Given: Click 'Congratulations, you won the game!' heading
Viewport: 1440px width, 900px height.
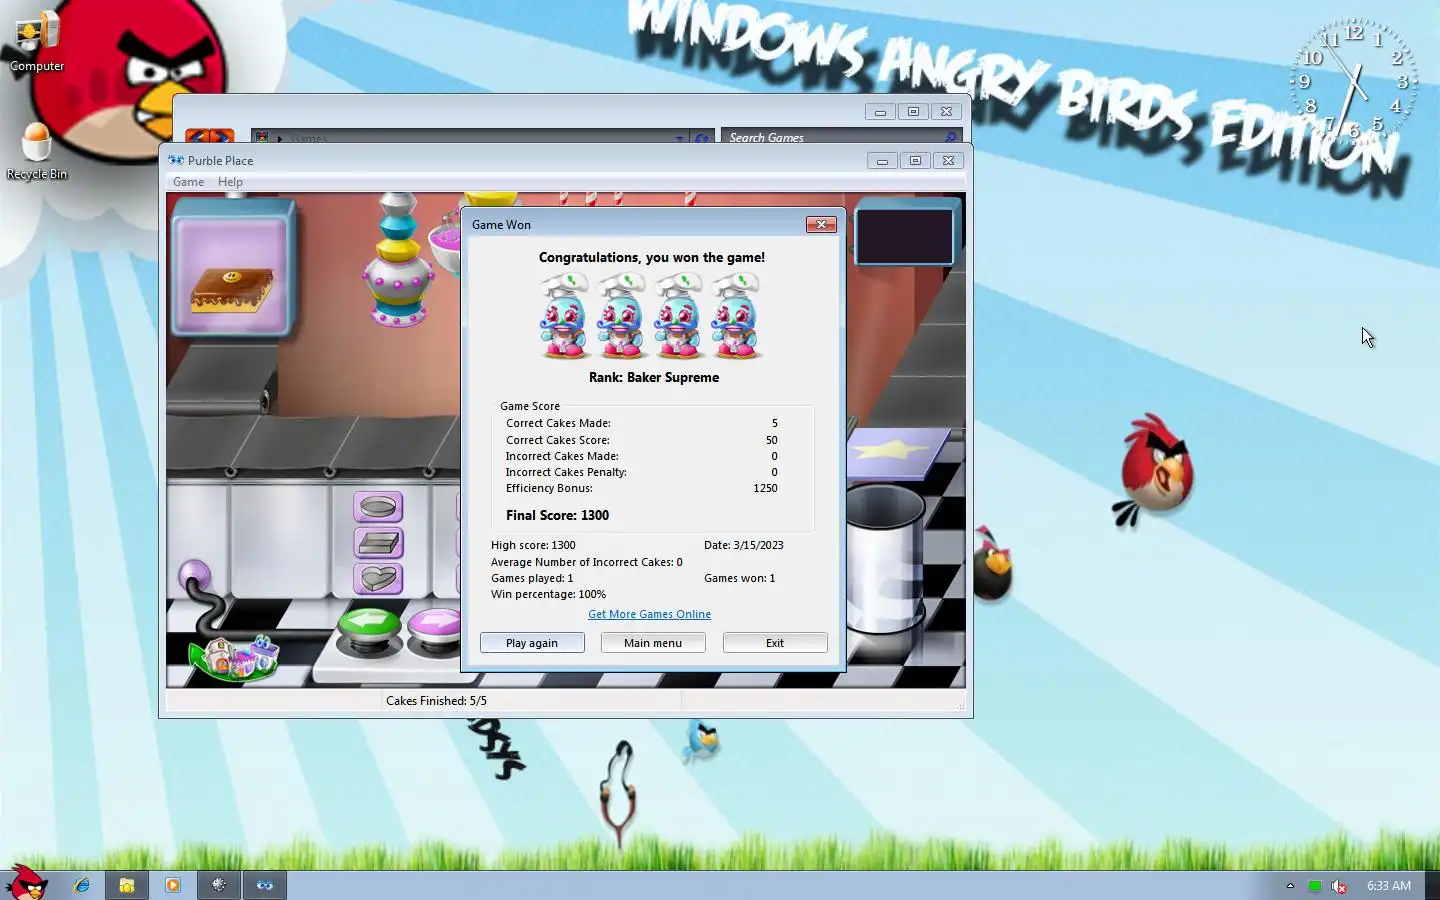Looking at the screenshot, I should click(652, 257).
